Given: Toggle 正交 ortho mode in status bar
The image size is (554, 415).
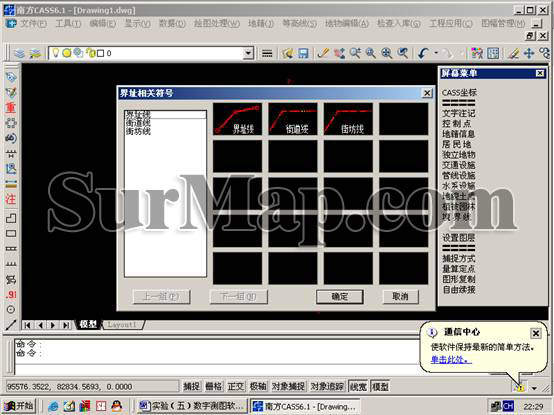Looking at the screenshot, I should click(x=236, y=386).
